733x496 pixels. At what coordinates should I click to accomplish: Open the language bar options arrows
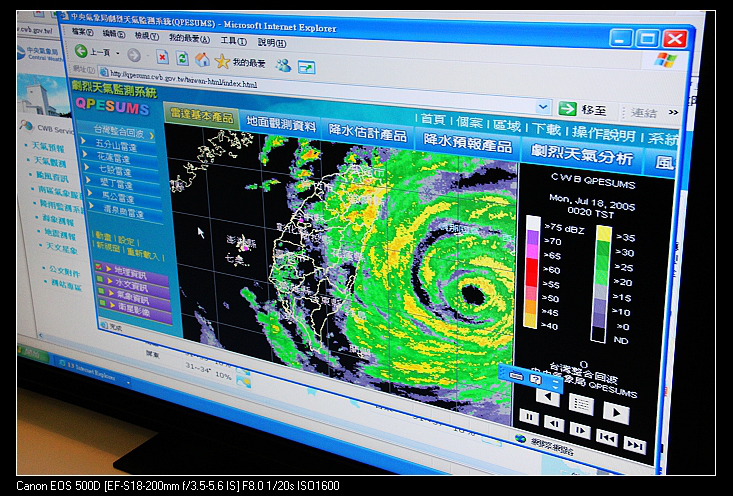pos(554,384)
